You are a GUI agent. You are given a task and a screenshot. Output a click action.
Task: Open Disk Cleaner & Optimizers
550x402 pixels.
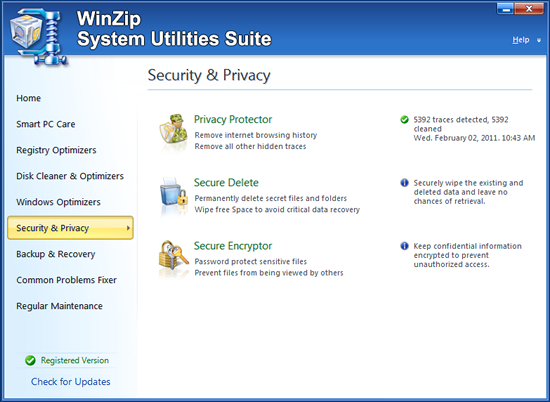tap(70, 176)
